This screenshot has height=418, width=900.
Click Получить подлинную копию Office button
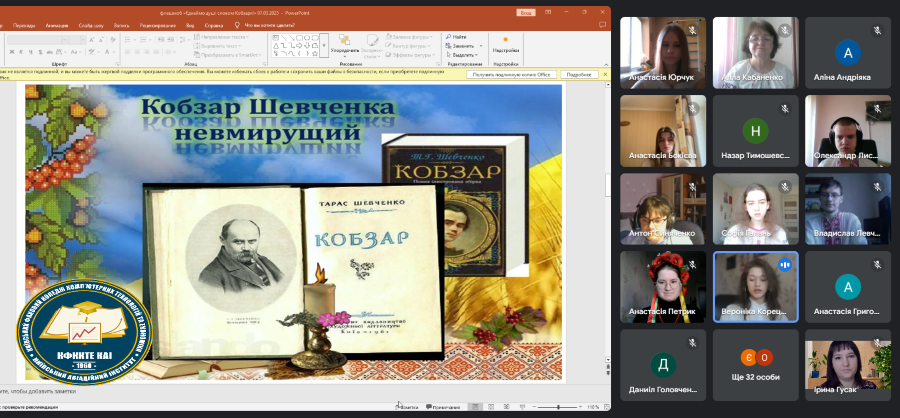(x=511, y=75)
